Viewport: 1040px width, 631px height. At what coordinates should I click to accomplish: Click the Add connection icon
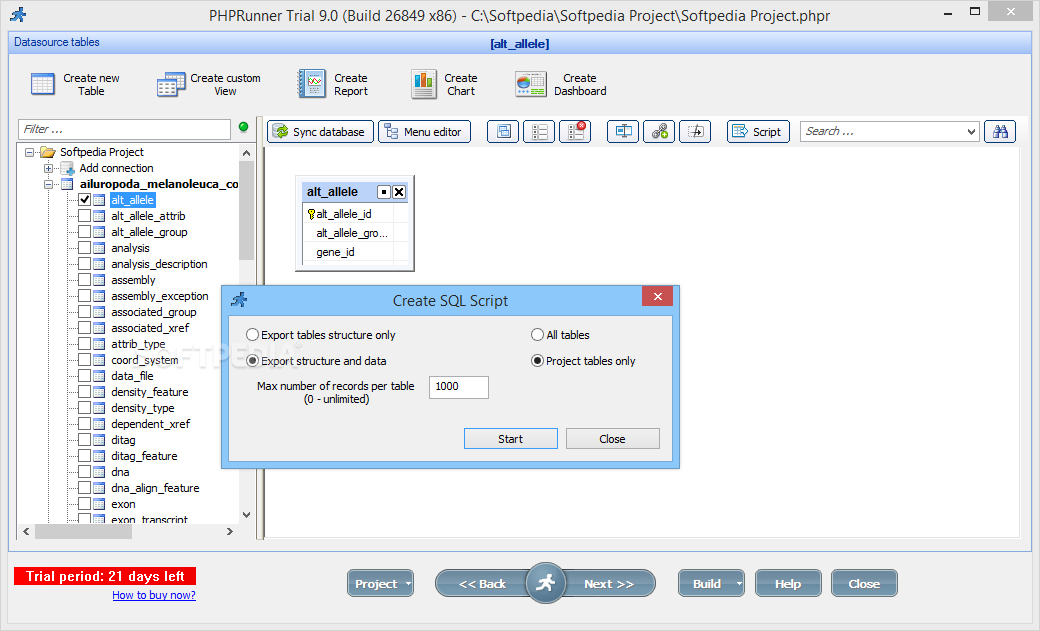[68, 168]
